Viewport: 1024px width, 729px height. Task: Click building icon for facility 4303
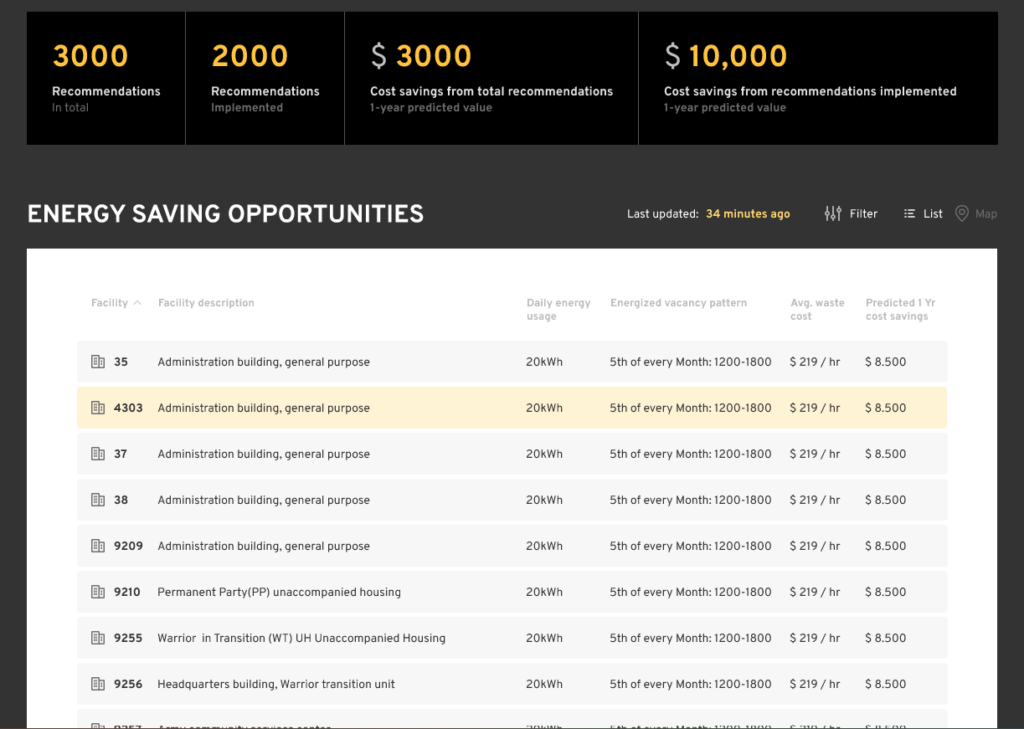point(98,408)
